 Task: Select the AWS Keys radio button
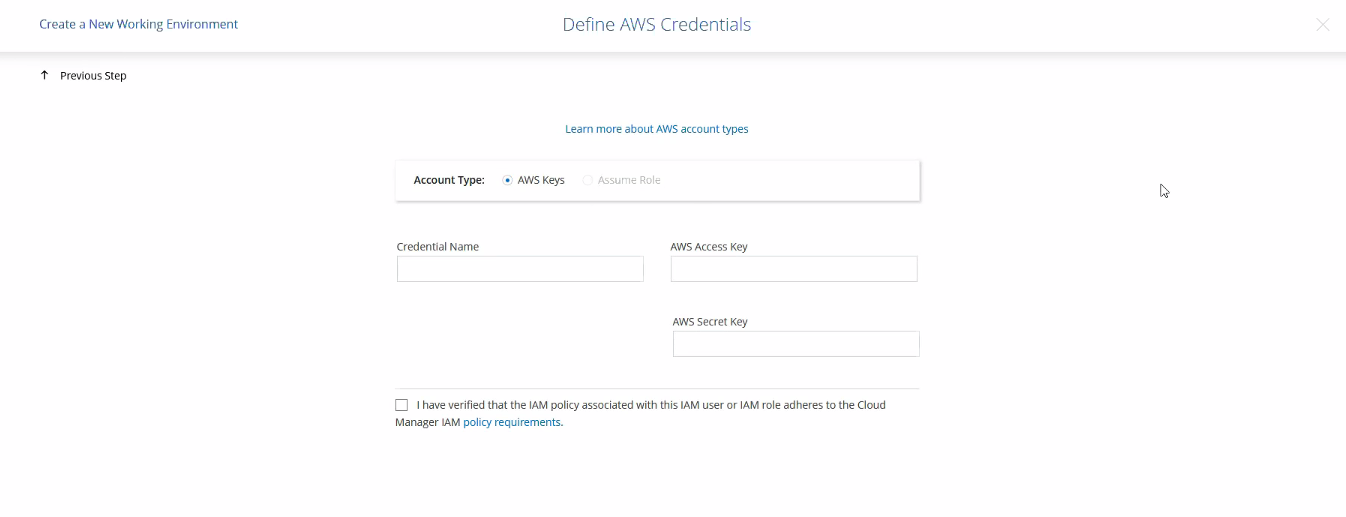508,180
